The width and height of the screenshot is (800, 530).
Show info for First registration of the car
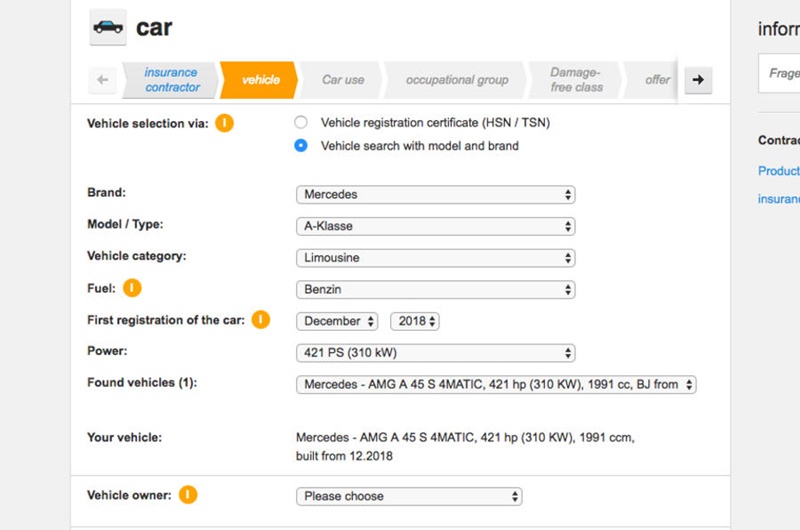pyautogui.click(x=261, y=320)
